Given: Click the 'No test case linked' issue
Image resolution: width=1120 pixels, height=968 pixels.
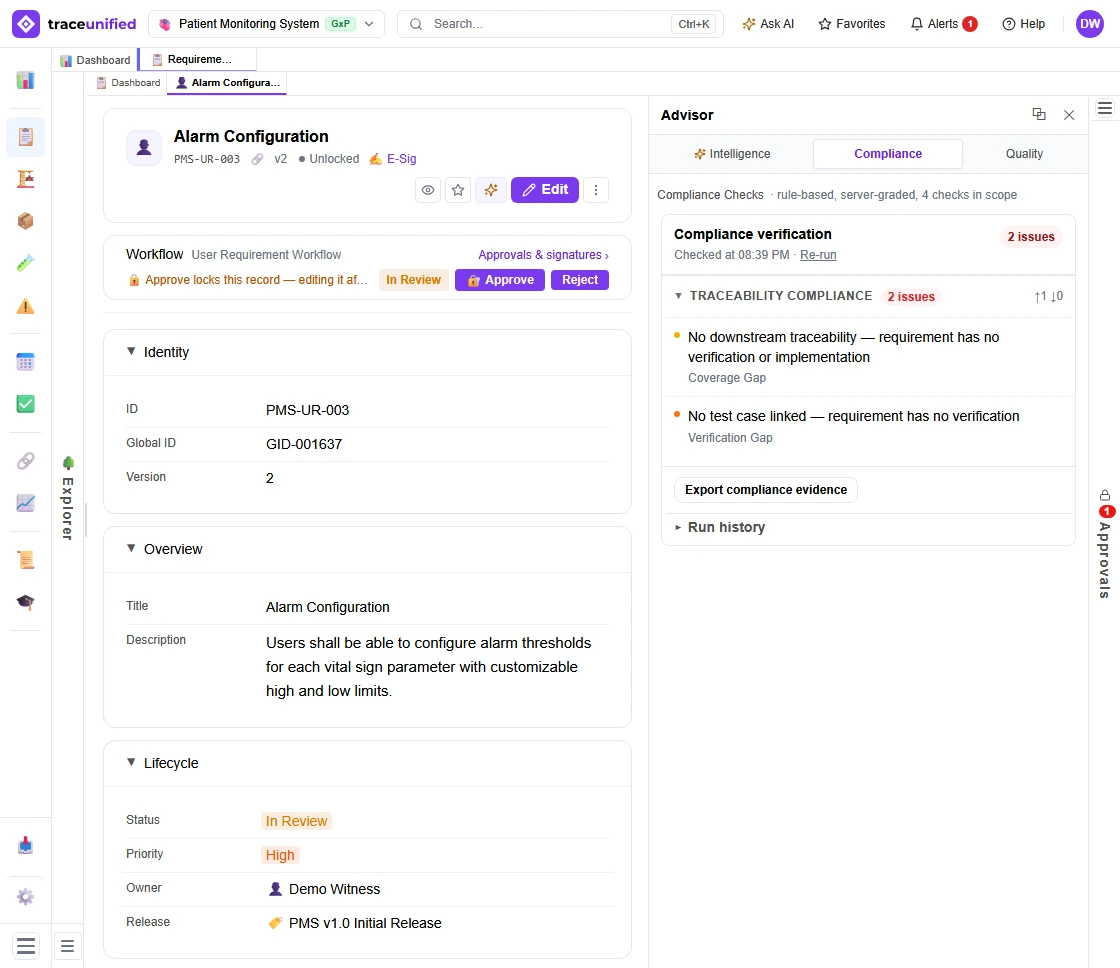Looking at the screenshot, I should (x=868, y=426).
